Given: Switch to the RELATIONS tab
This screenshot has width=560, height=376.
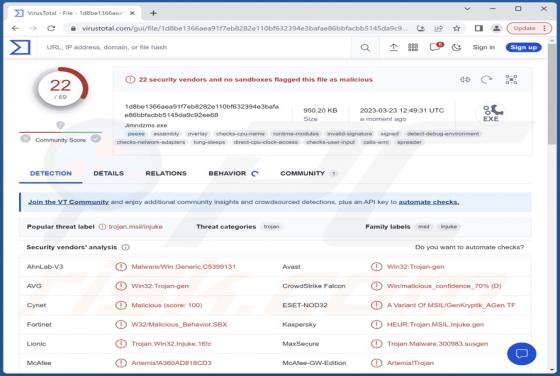Looking at the screenshot, I should 166,173.
